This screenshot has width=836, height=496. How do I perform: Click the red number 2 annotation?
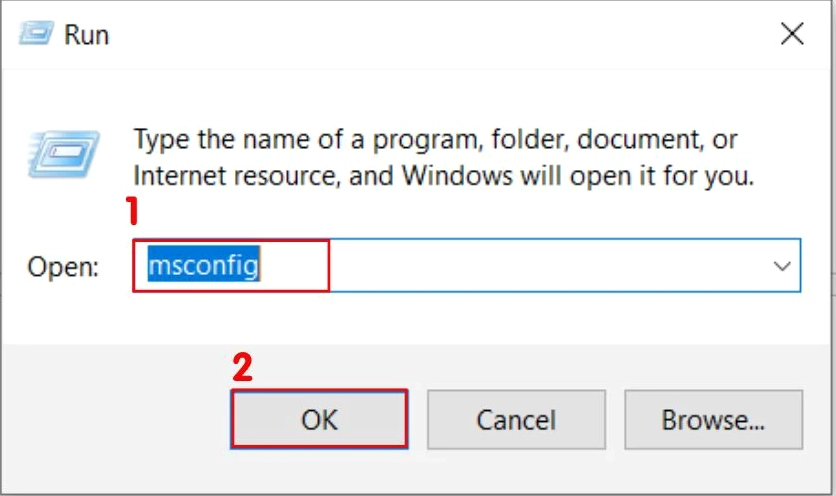click(241, 368)
